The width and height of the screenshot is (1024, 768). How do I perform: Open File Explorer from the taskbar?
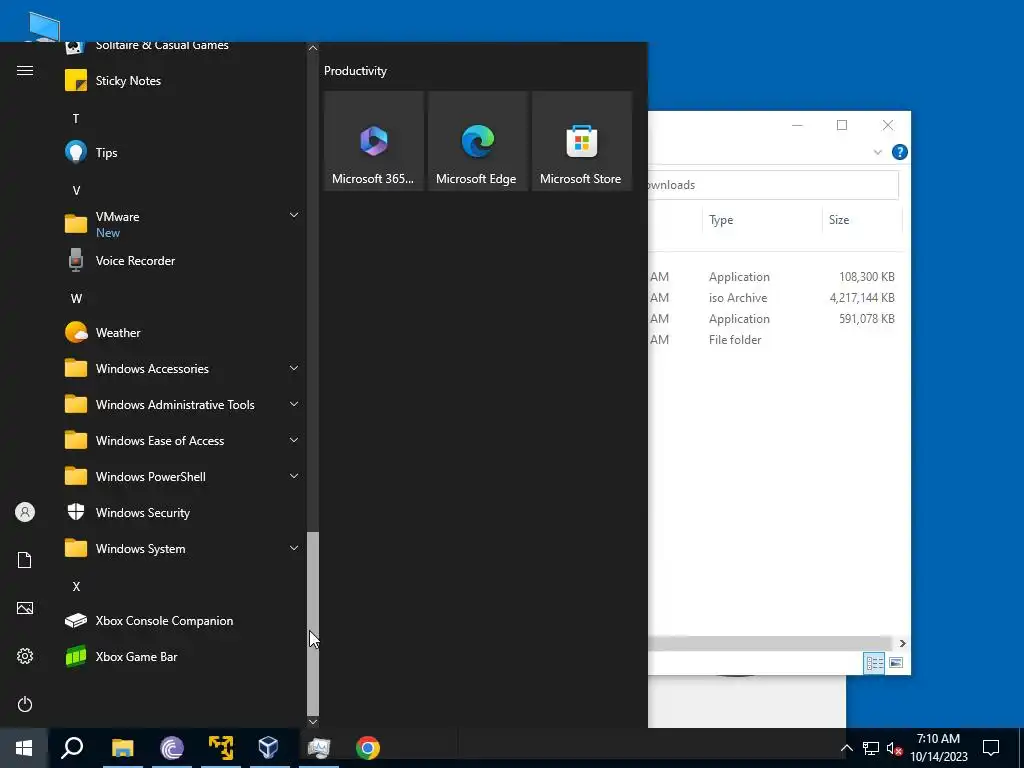(x=122, y=748)
